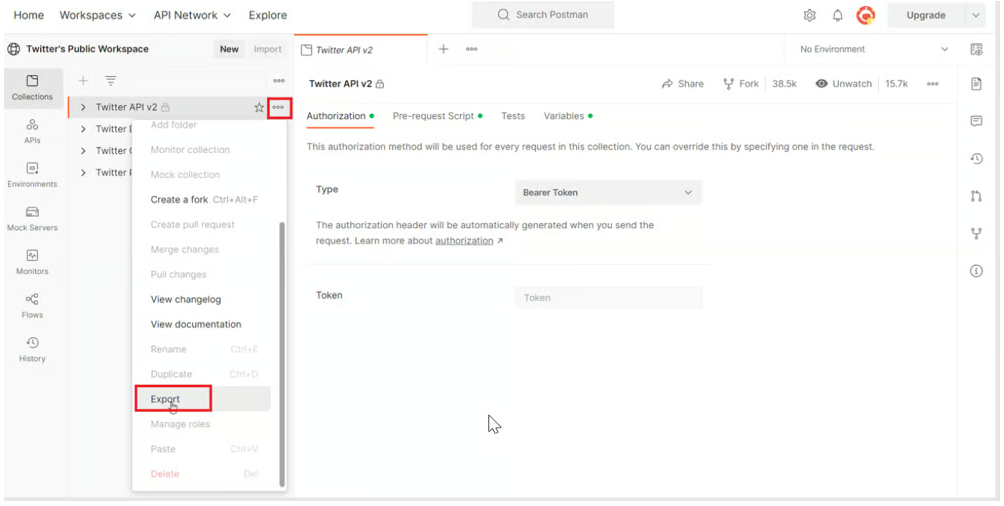Click Twitter's Public Workspace title
This screenshot has height=506, width=1004.
[x=87, y=49]
